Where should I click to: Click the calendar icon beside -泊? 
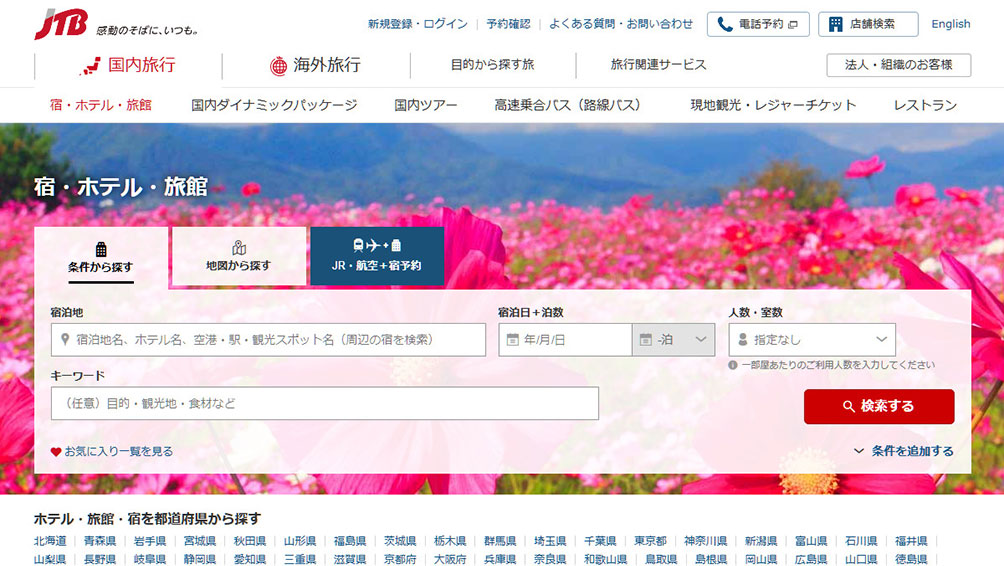pyautogui.click(x=646, y=339)
